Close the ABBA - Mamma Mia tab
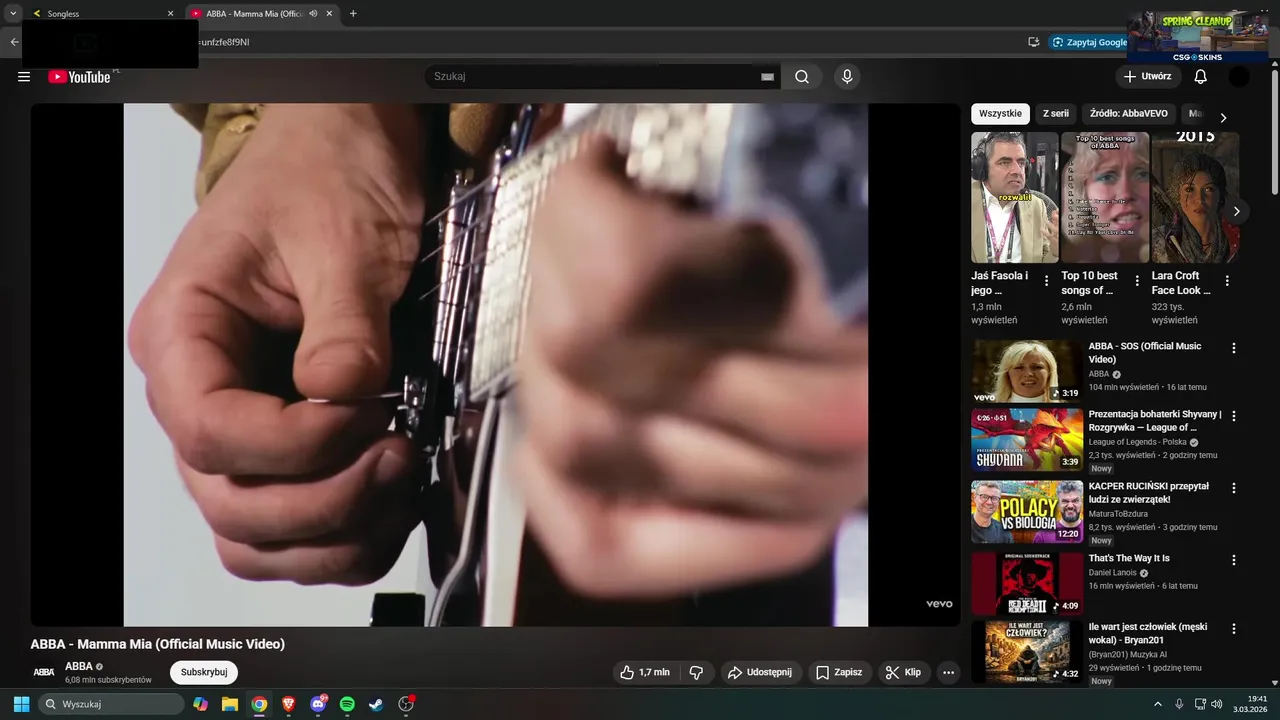Screen dimensions: 1280x720 [x=329, y=14]
